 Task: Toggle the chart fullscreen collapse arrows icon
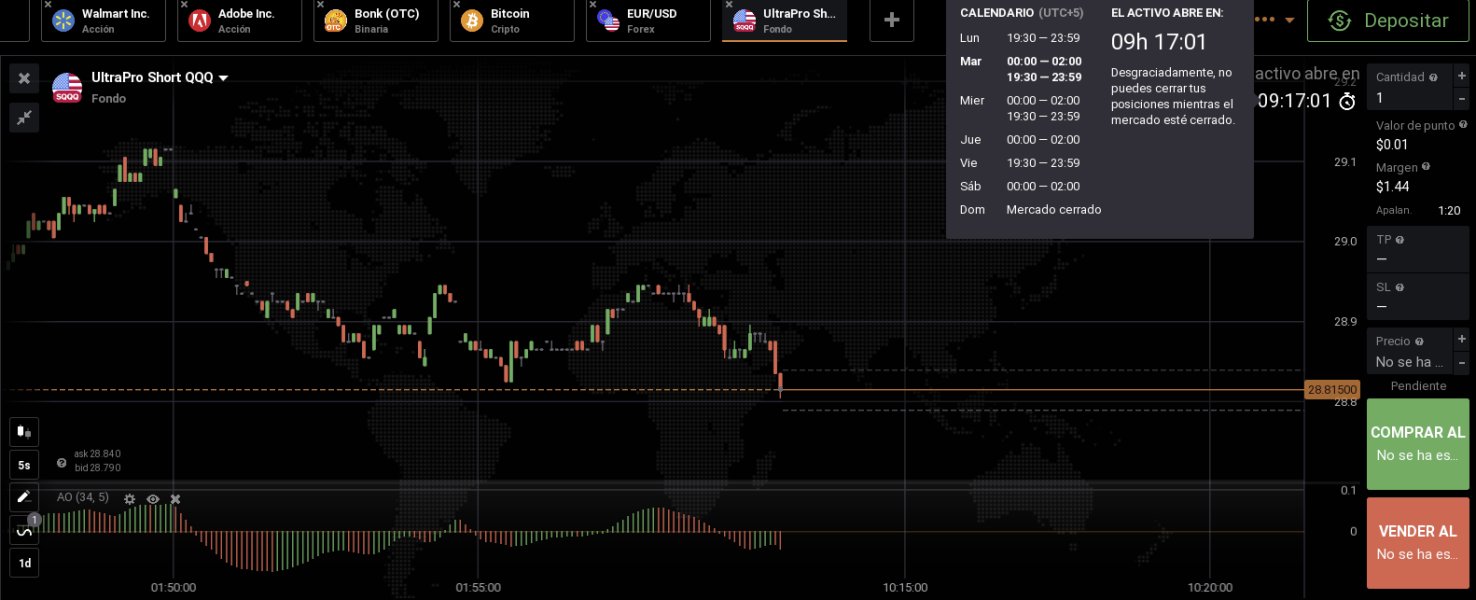click(x=24, y=117)
